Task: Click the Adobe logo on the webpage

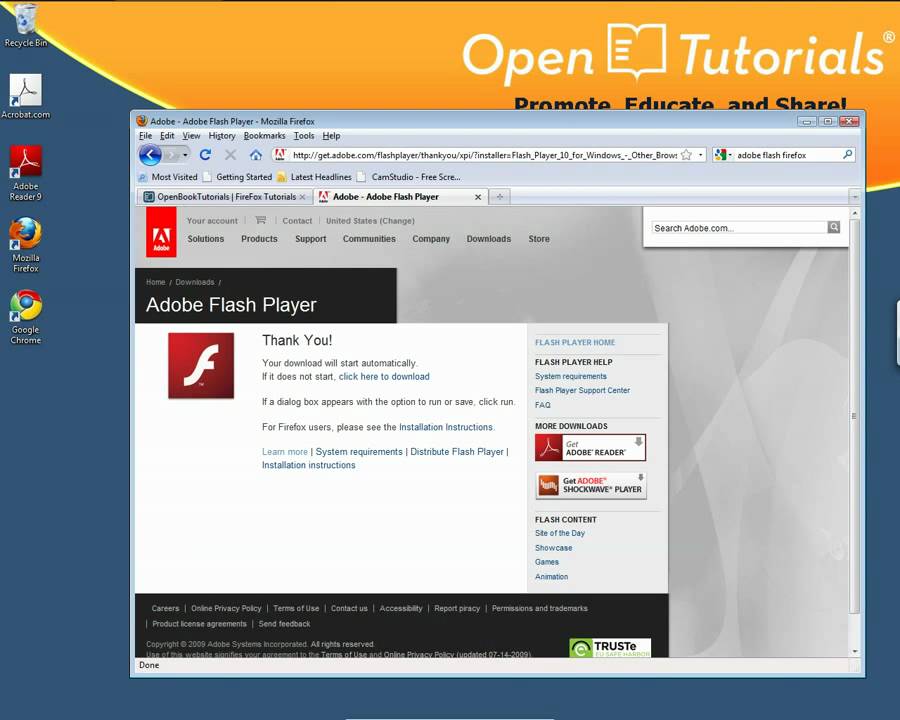Action: point(161,232)
